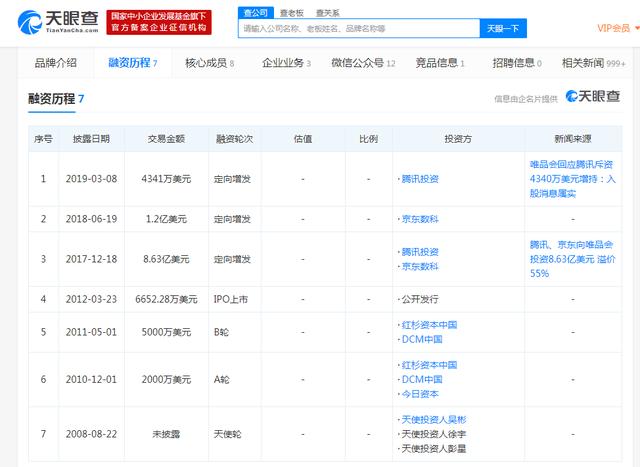
Task: Open the 天使投资人吴彬 link
Action: pyautogui.click(x=433, y=419)
